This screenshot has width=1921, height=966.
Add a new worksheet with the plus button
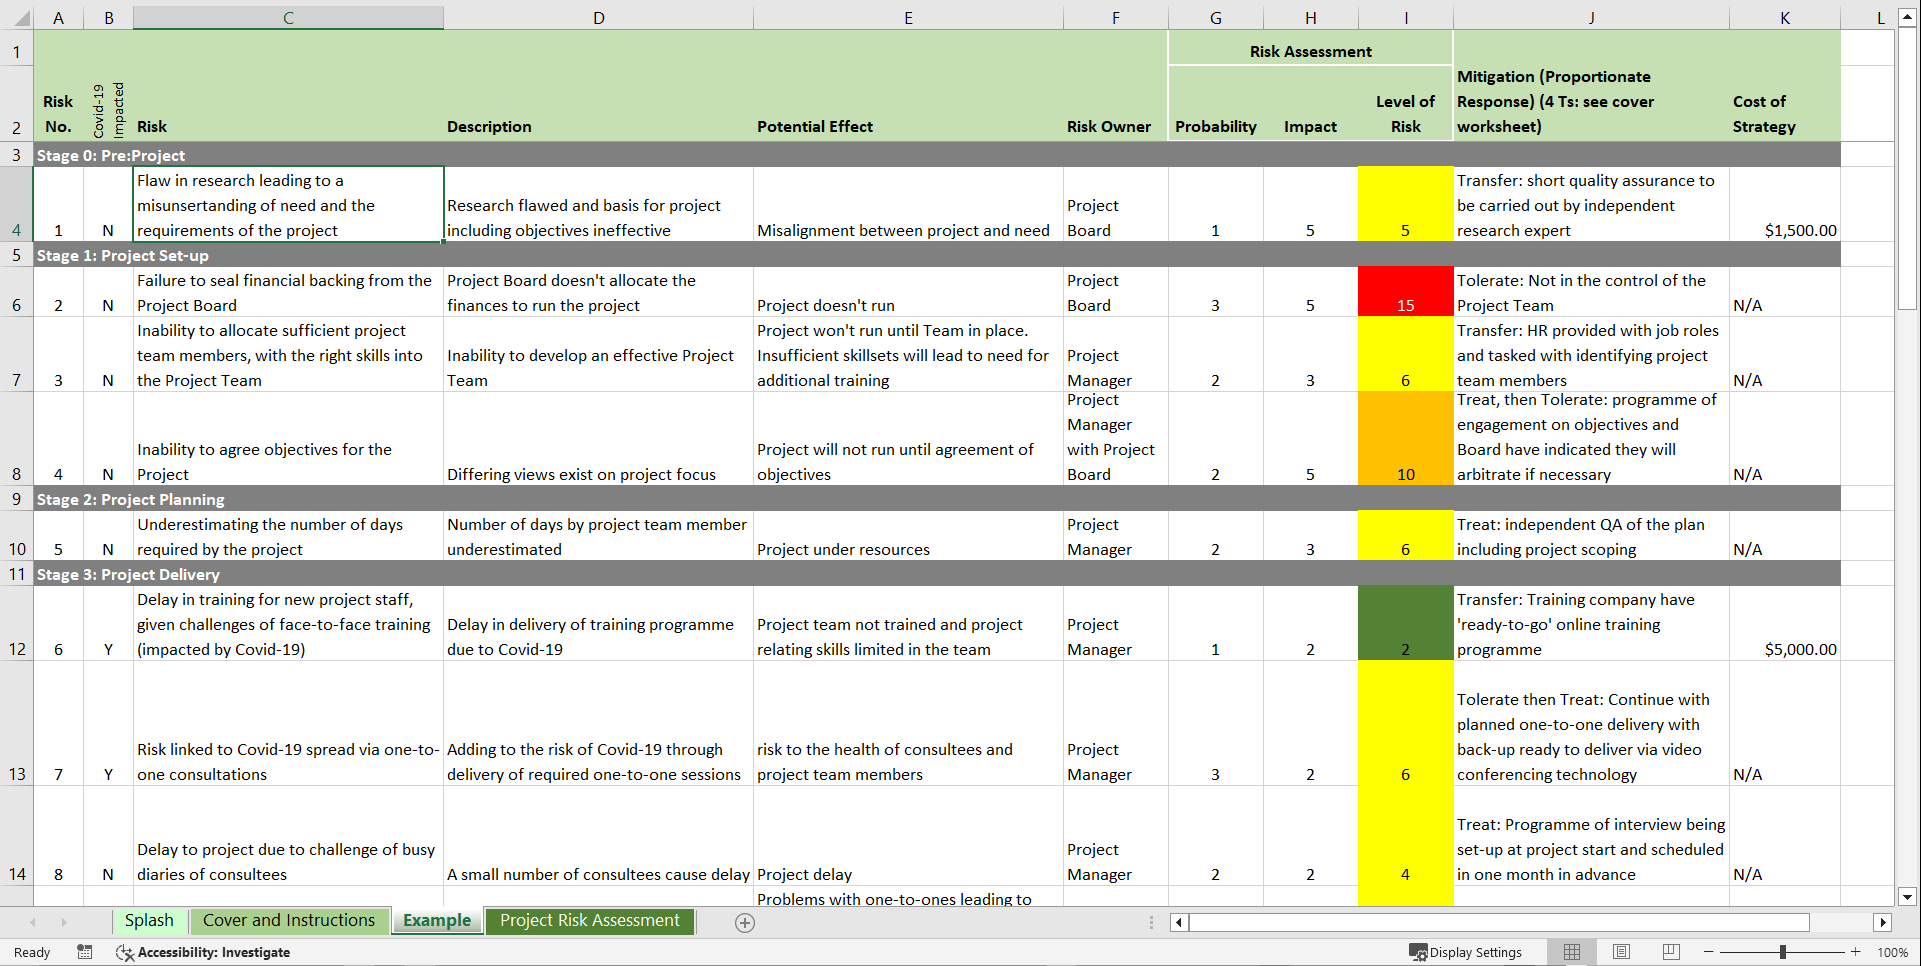pos(744,922)
